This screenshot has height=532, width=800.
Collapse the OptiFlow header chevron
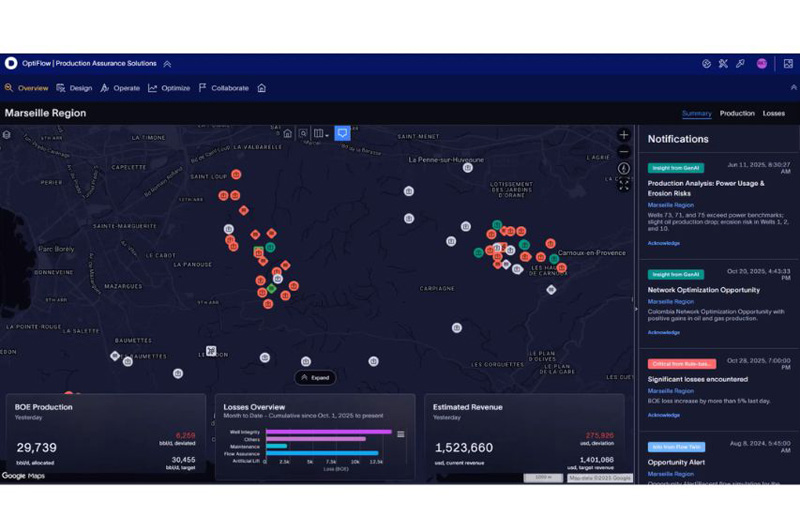tap(167, 64)
